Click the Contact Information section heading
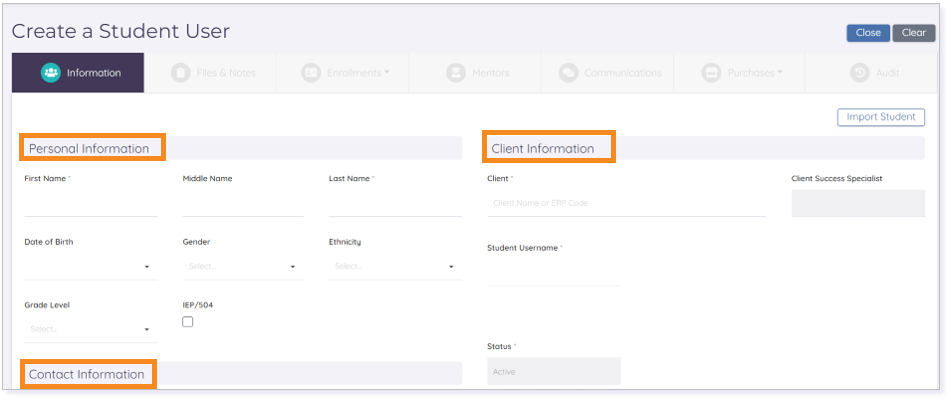 click(x=87, y=374)
